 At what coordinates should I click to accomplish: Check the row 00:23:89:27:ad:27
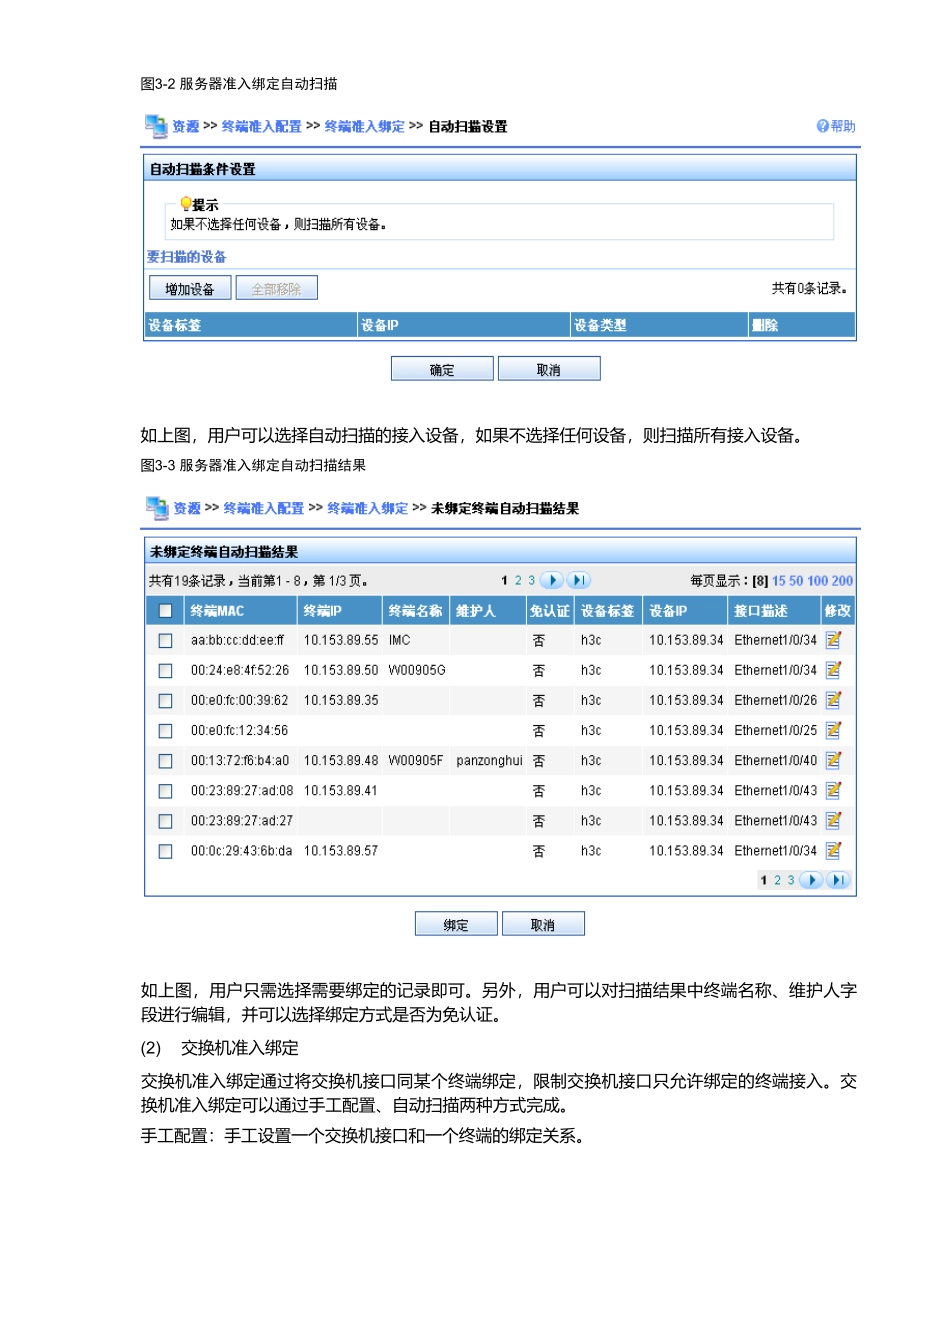165,821
